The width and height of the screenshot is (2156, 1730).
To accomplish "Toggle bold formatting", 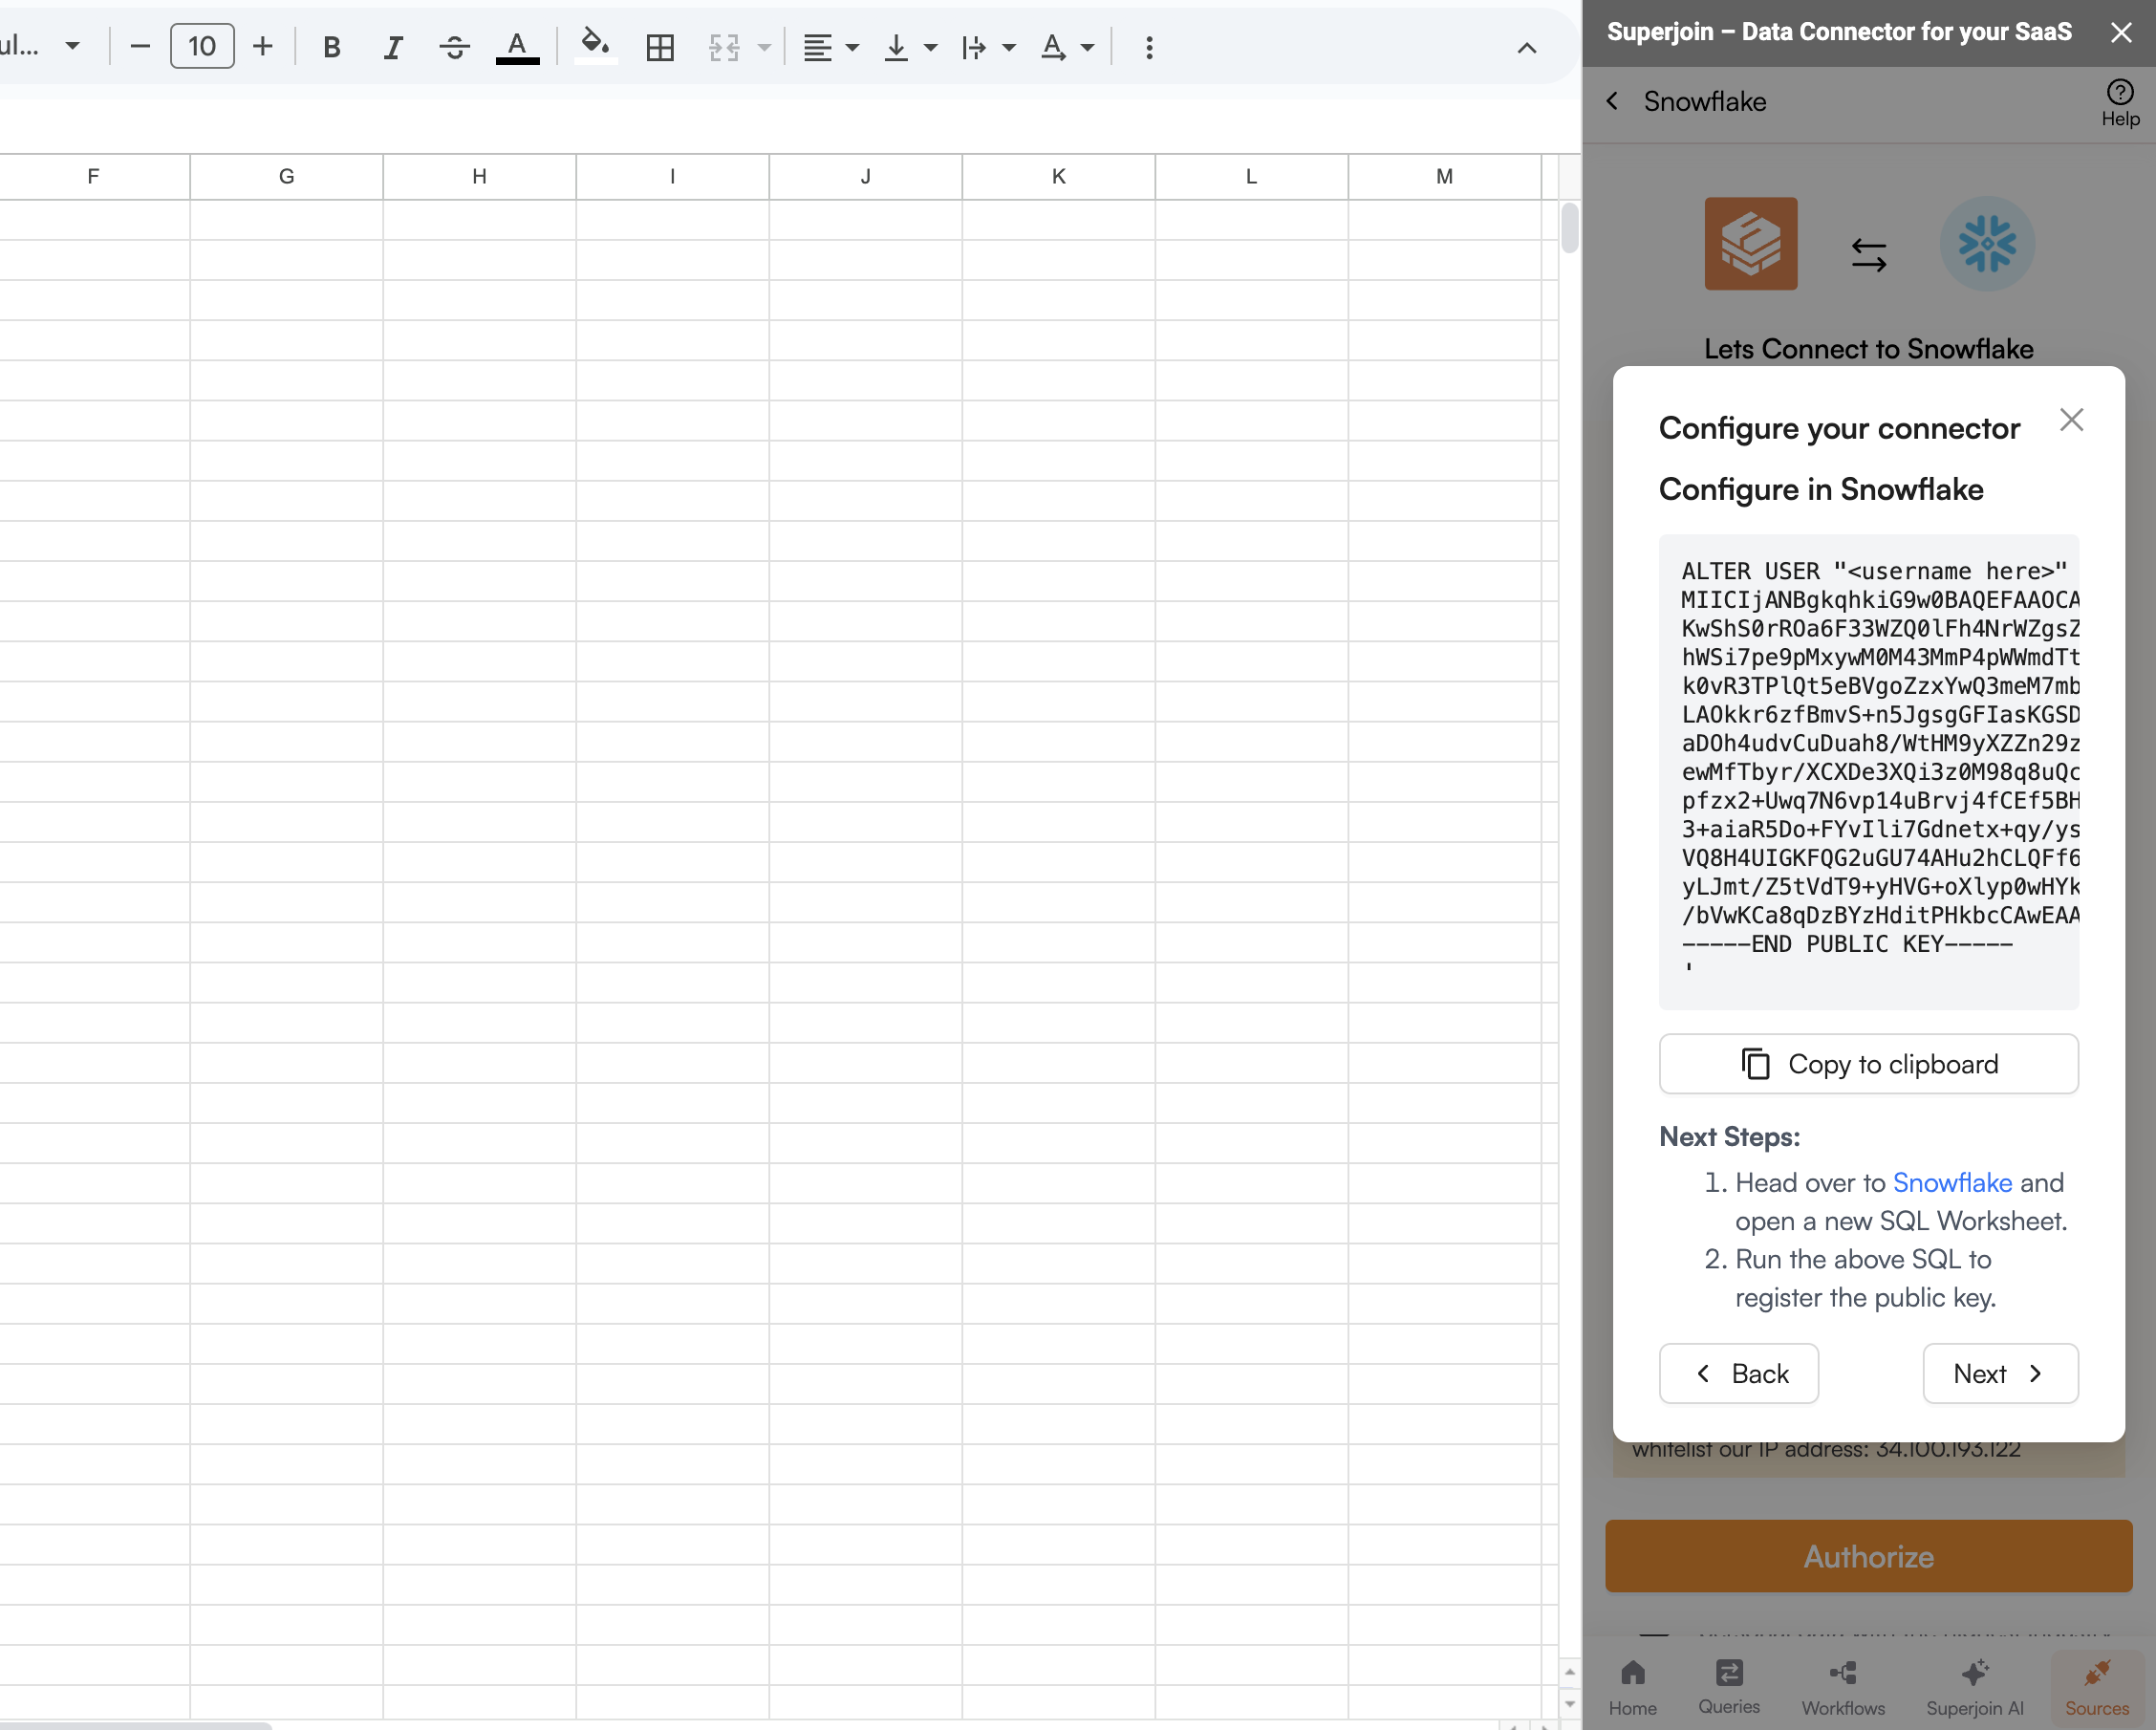I will pos(332,47).
